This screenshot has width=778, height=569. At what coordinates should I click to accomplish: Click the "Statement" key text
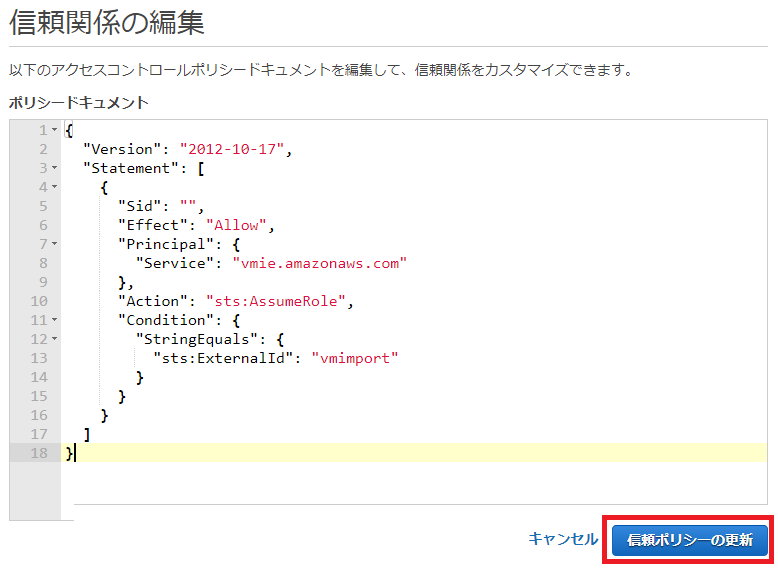[x=131, y=168]
